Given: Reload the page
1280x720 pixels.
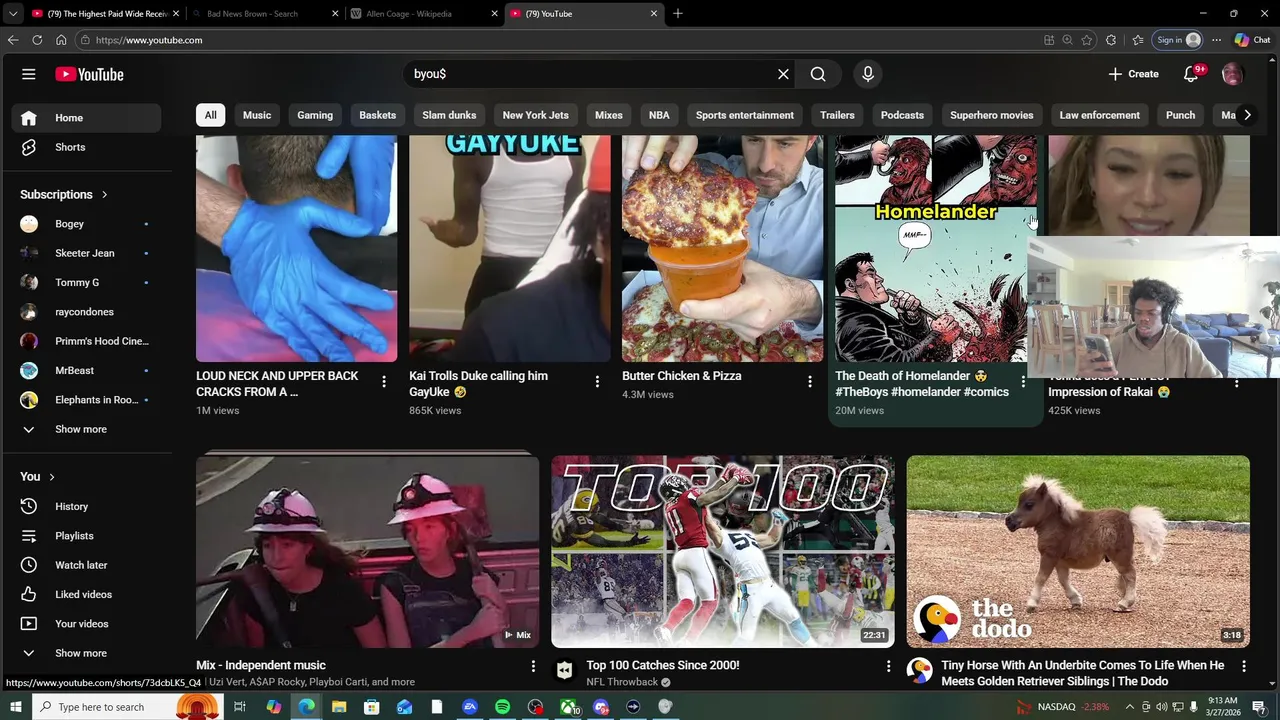Looking at the screenshot, I should point(37,40).
